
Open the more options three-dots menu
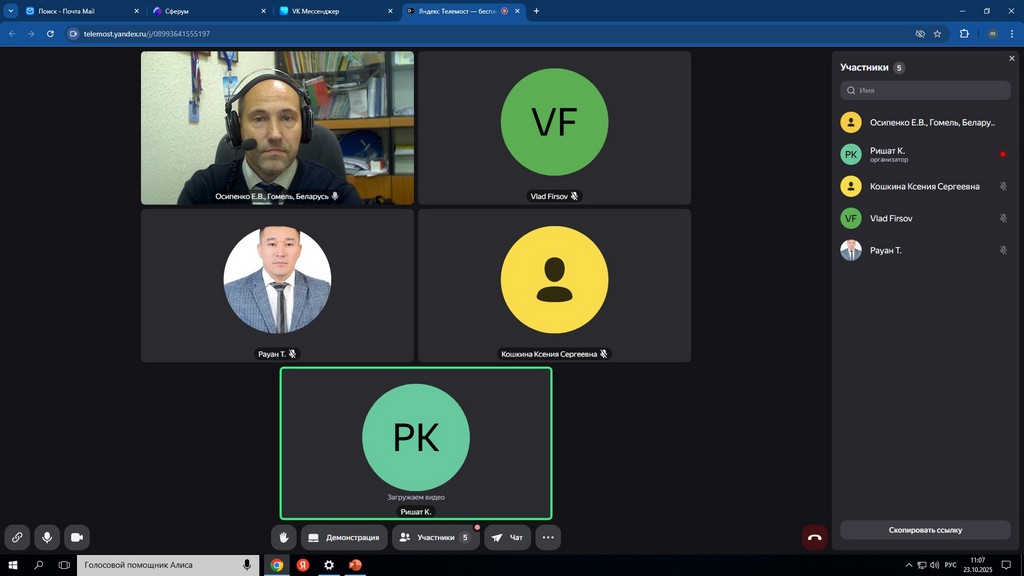pyautogui.click(x=548, y=537)
